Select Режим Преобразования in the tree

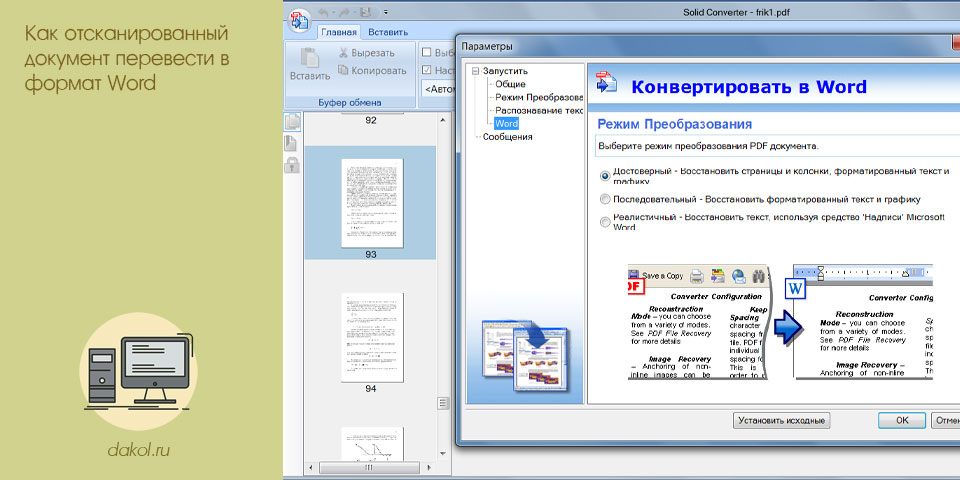click(x=539, y=97)
